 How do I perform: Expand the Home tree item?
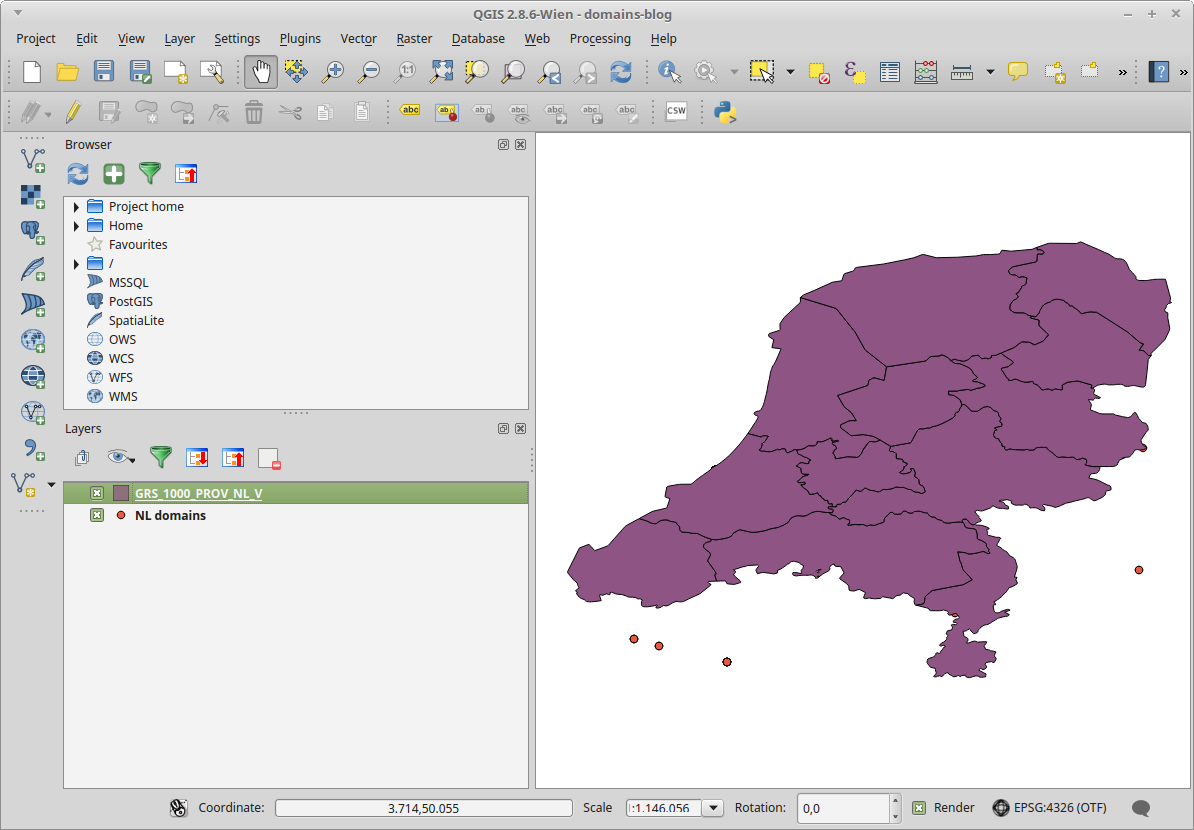pyautogui.click(x=77, y=226)
